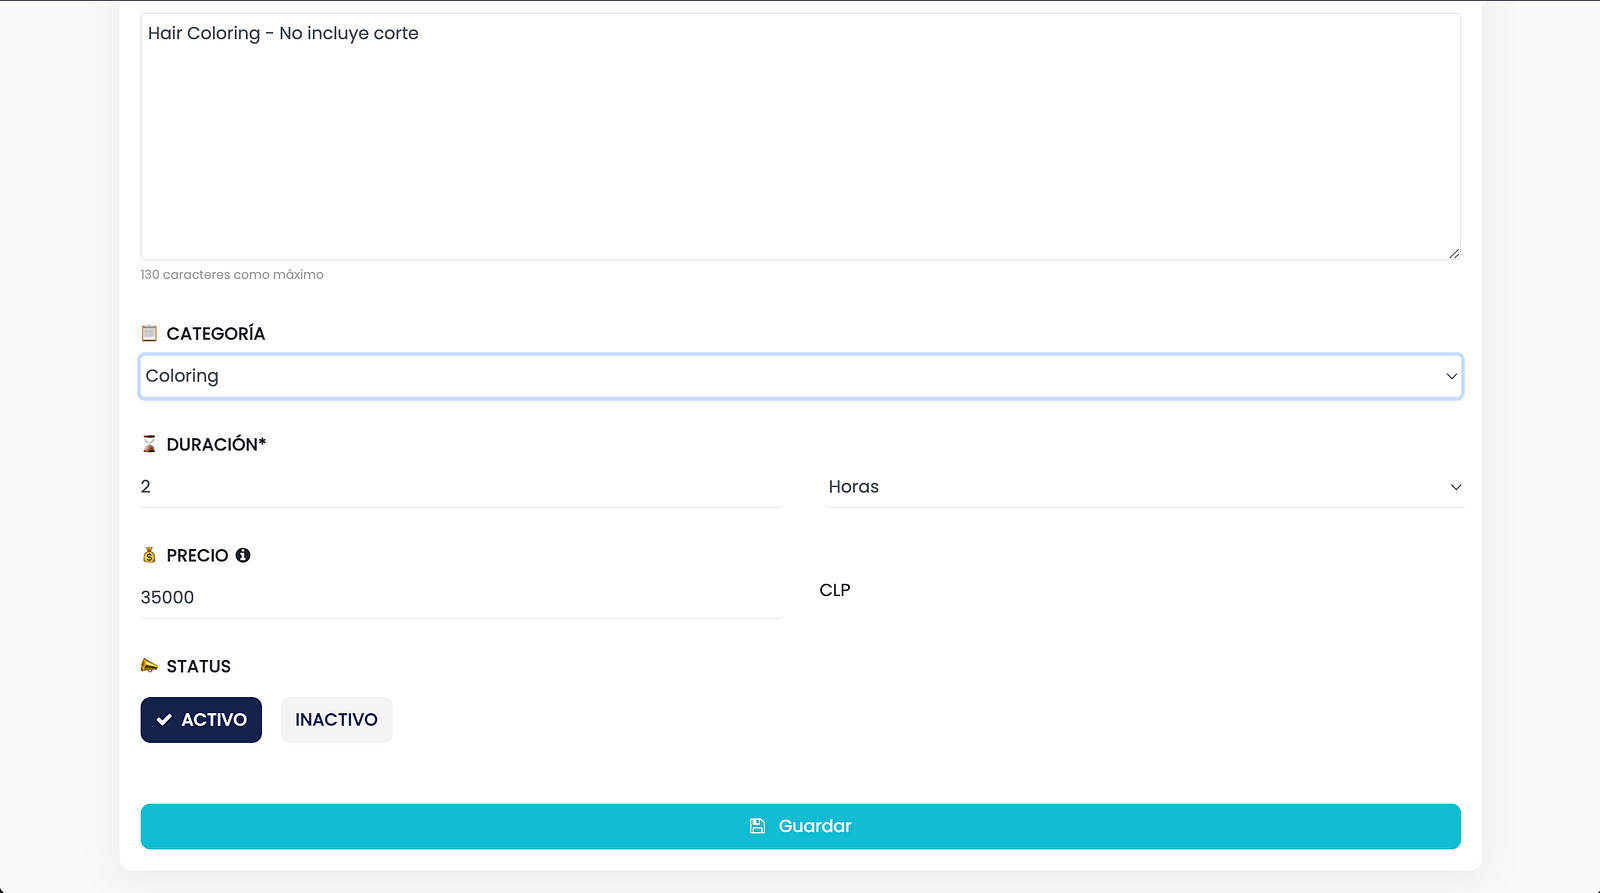
Task: Set status to INACTIVO
Action: pyautogui.click(x=336, y=720)
